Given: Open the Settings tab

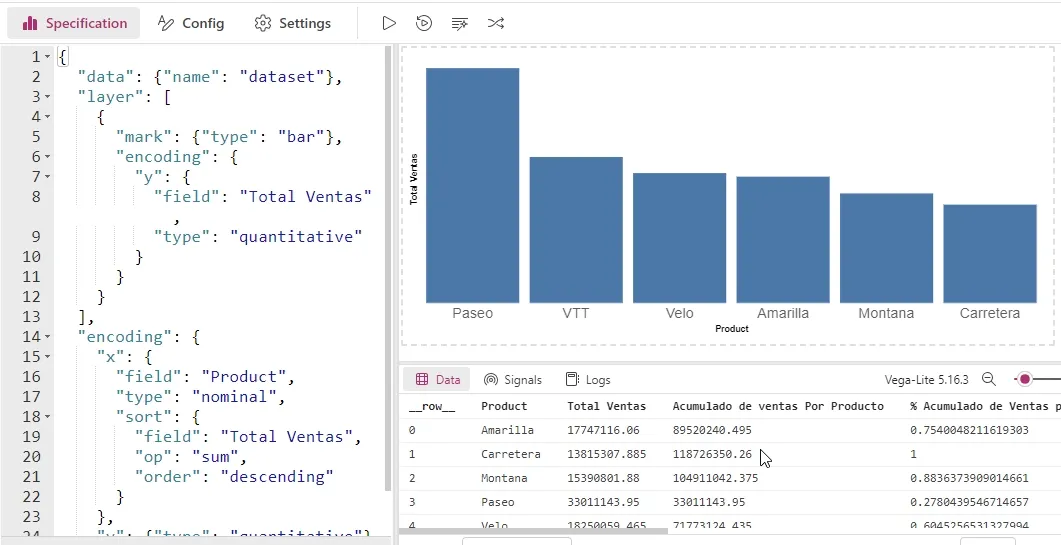Looking at the screenshot, I should pos(292,23).
